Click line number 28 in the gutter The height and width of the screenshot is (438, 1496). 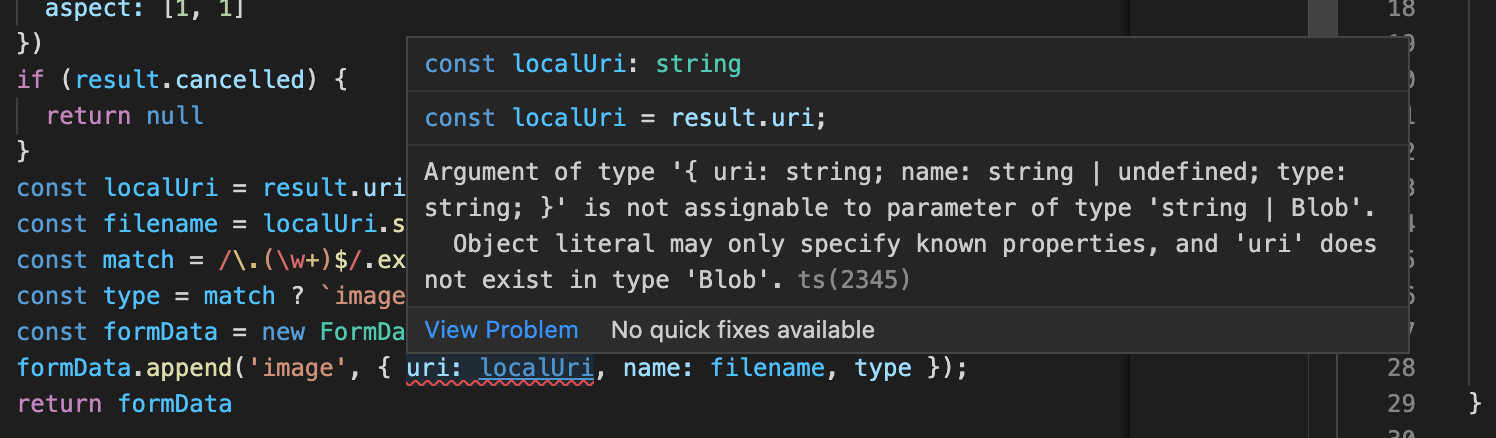[1401, 368]
